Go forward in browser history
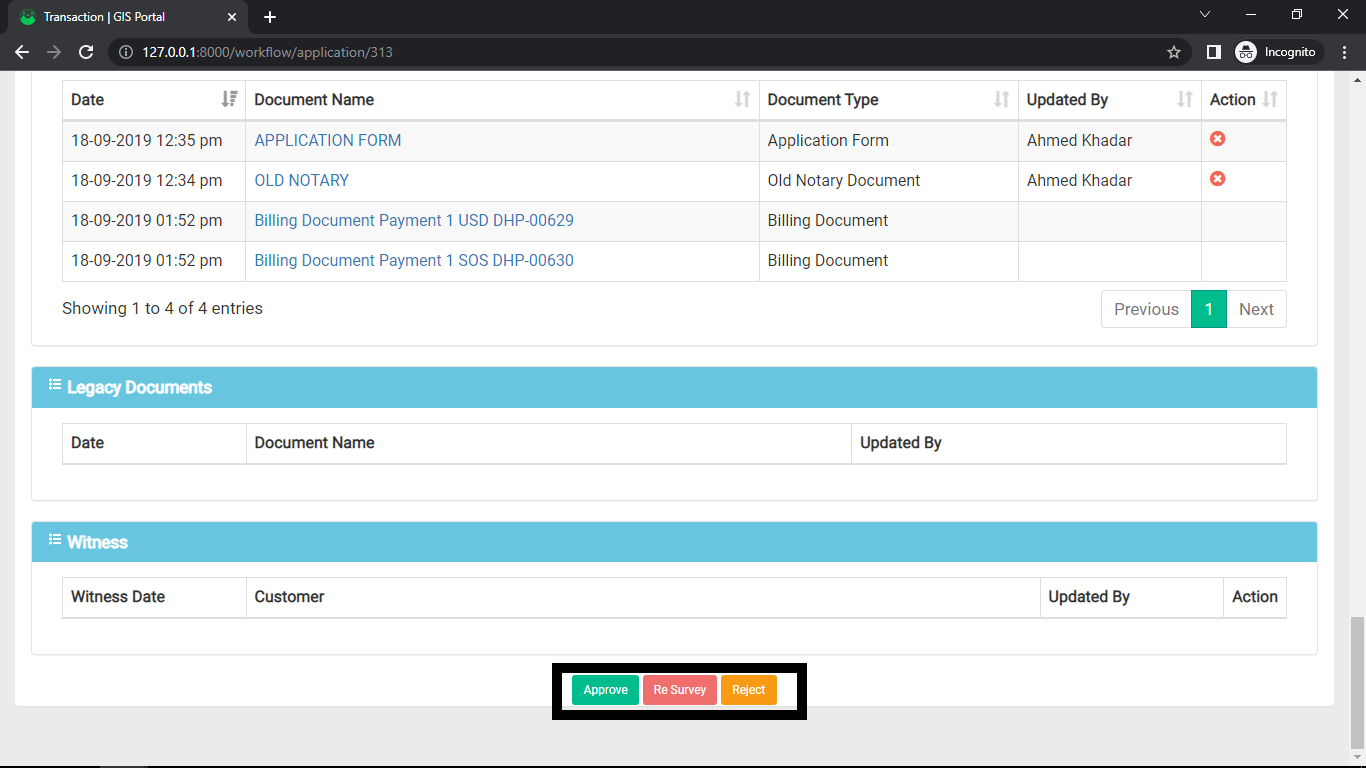This screenshot has width=1366, height=768. click(54, 52)
